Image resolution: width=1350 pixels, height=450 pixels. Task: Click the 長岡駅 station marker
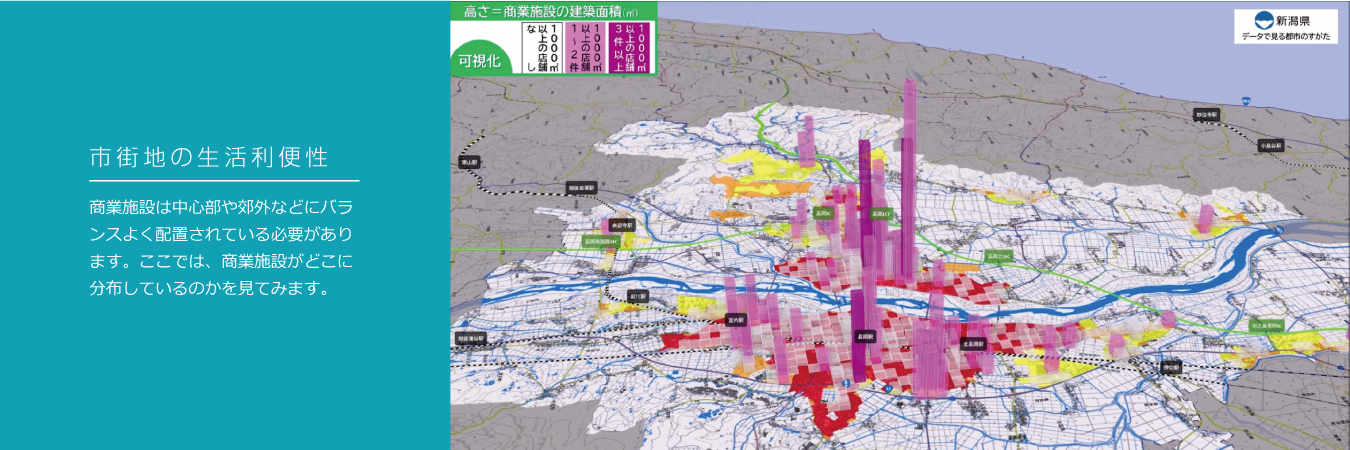coord(862,337)
